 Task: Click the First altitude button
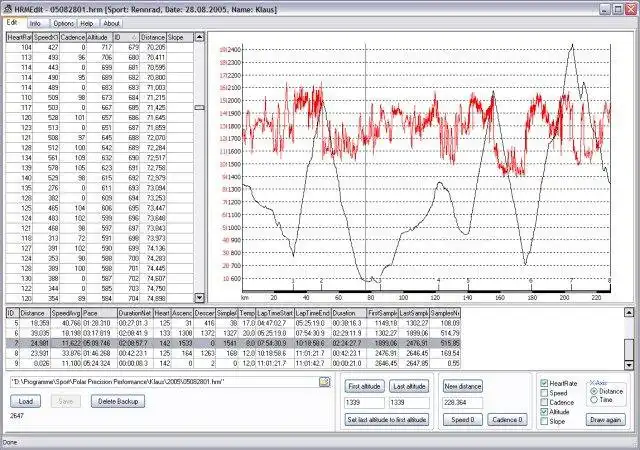coord(364,386)
